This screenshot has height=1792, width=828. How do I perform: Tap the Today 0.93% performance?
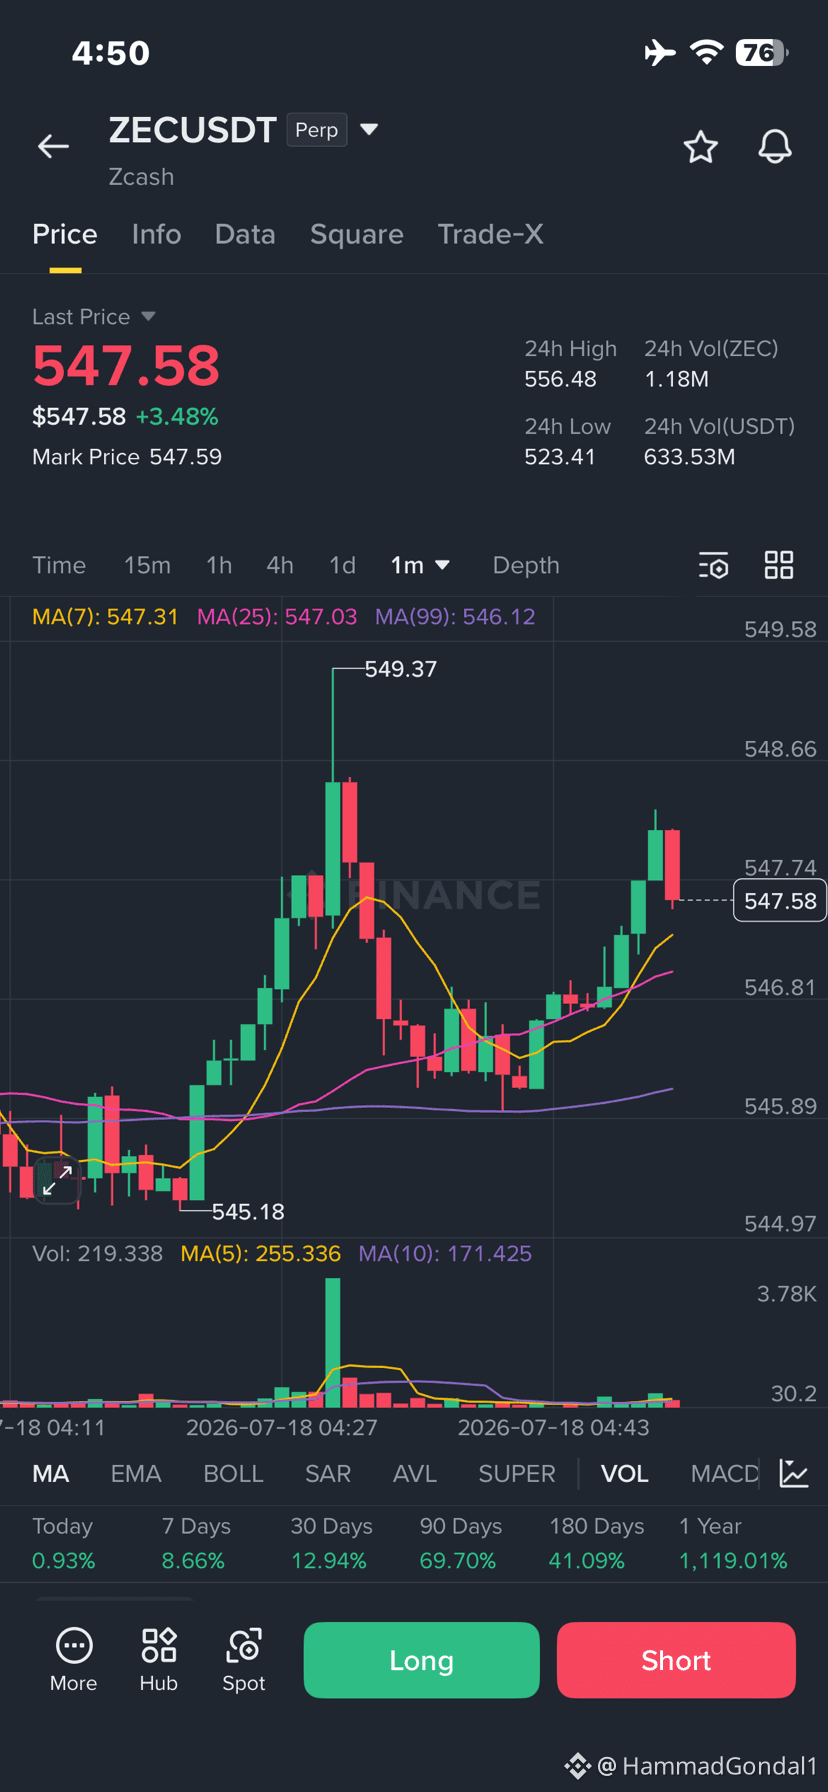63,1543
